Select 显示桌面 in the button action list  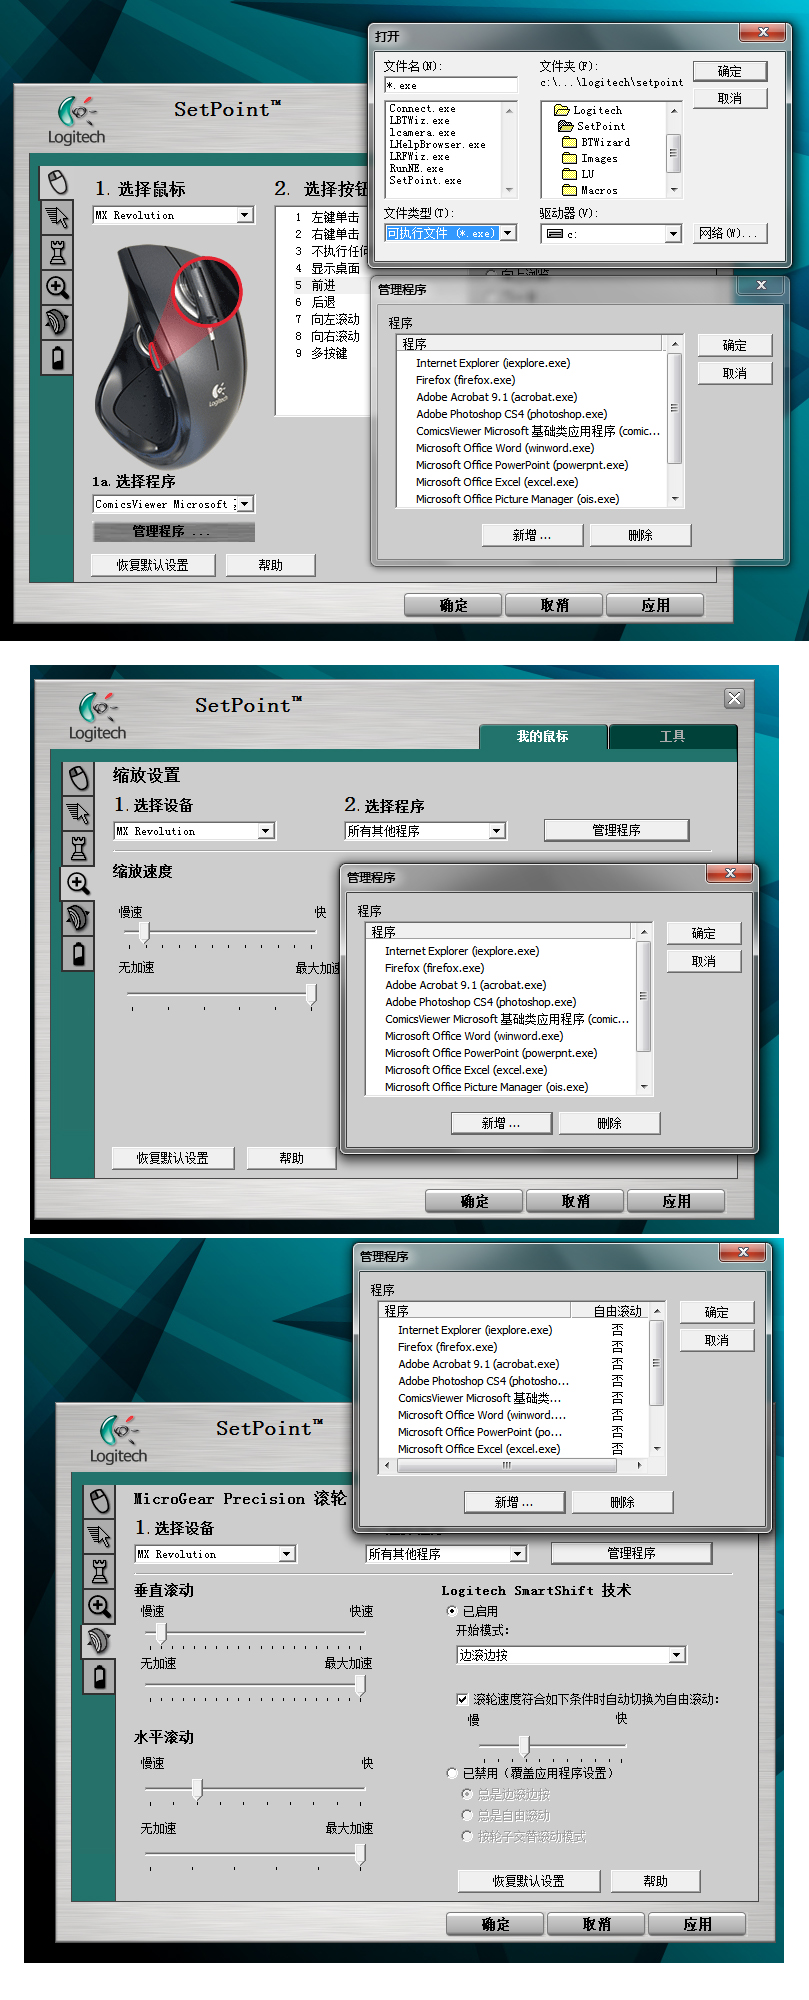pos(335,268)
